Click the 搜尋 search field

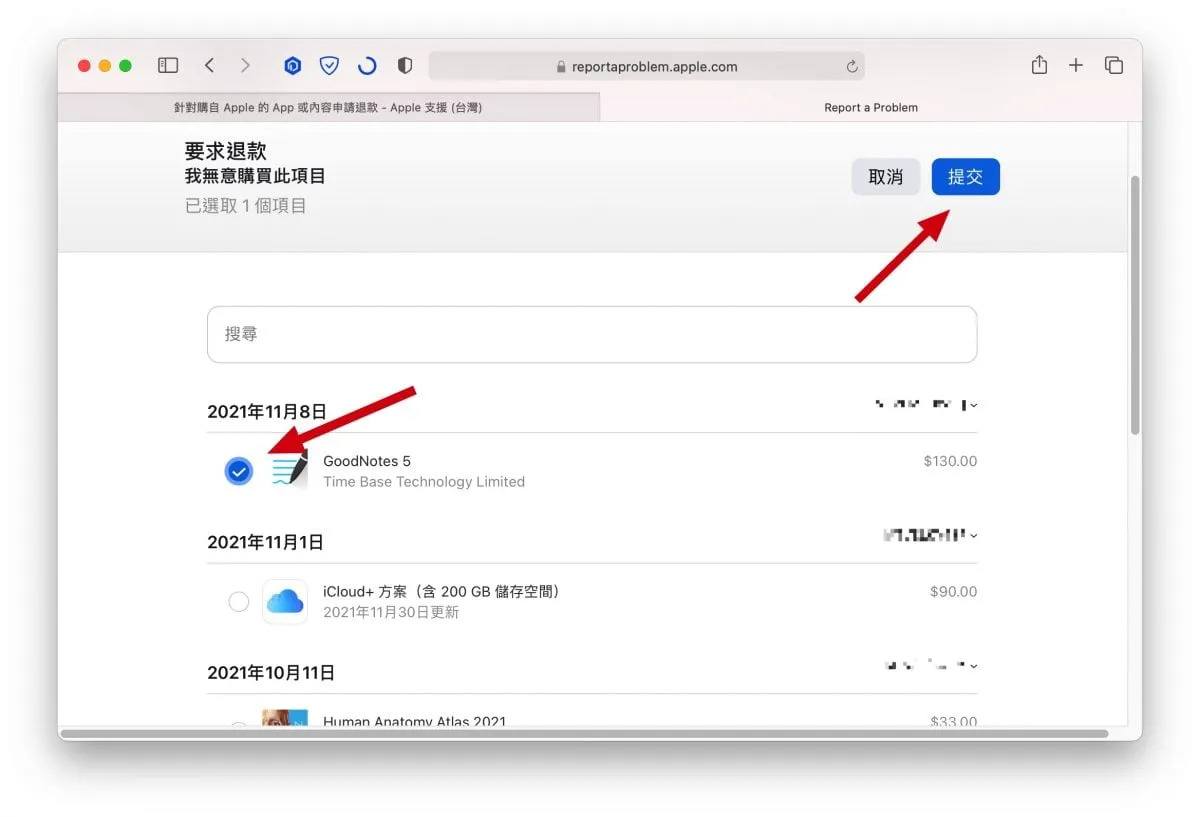pyautogui.click(x=591, y=334)
